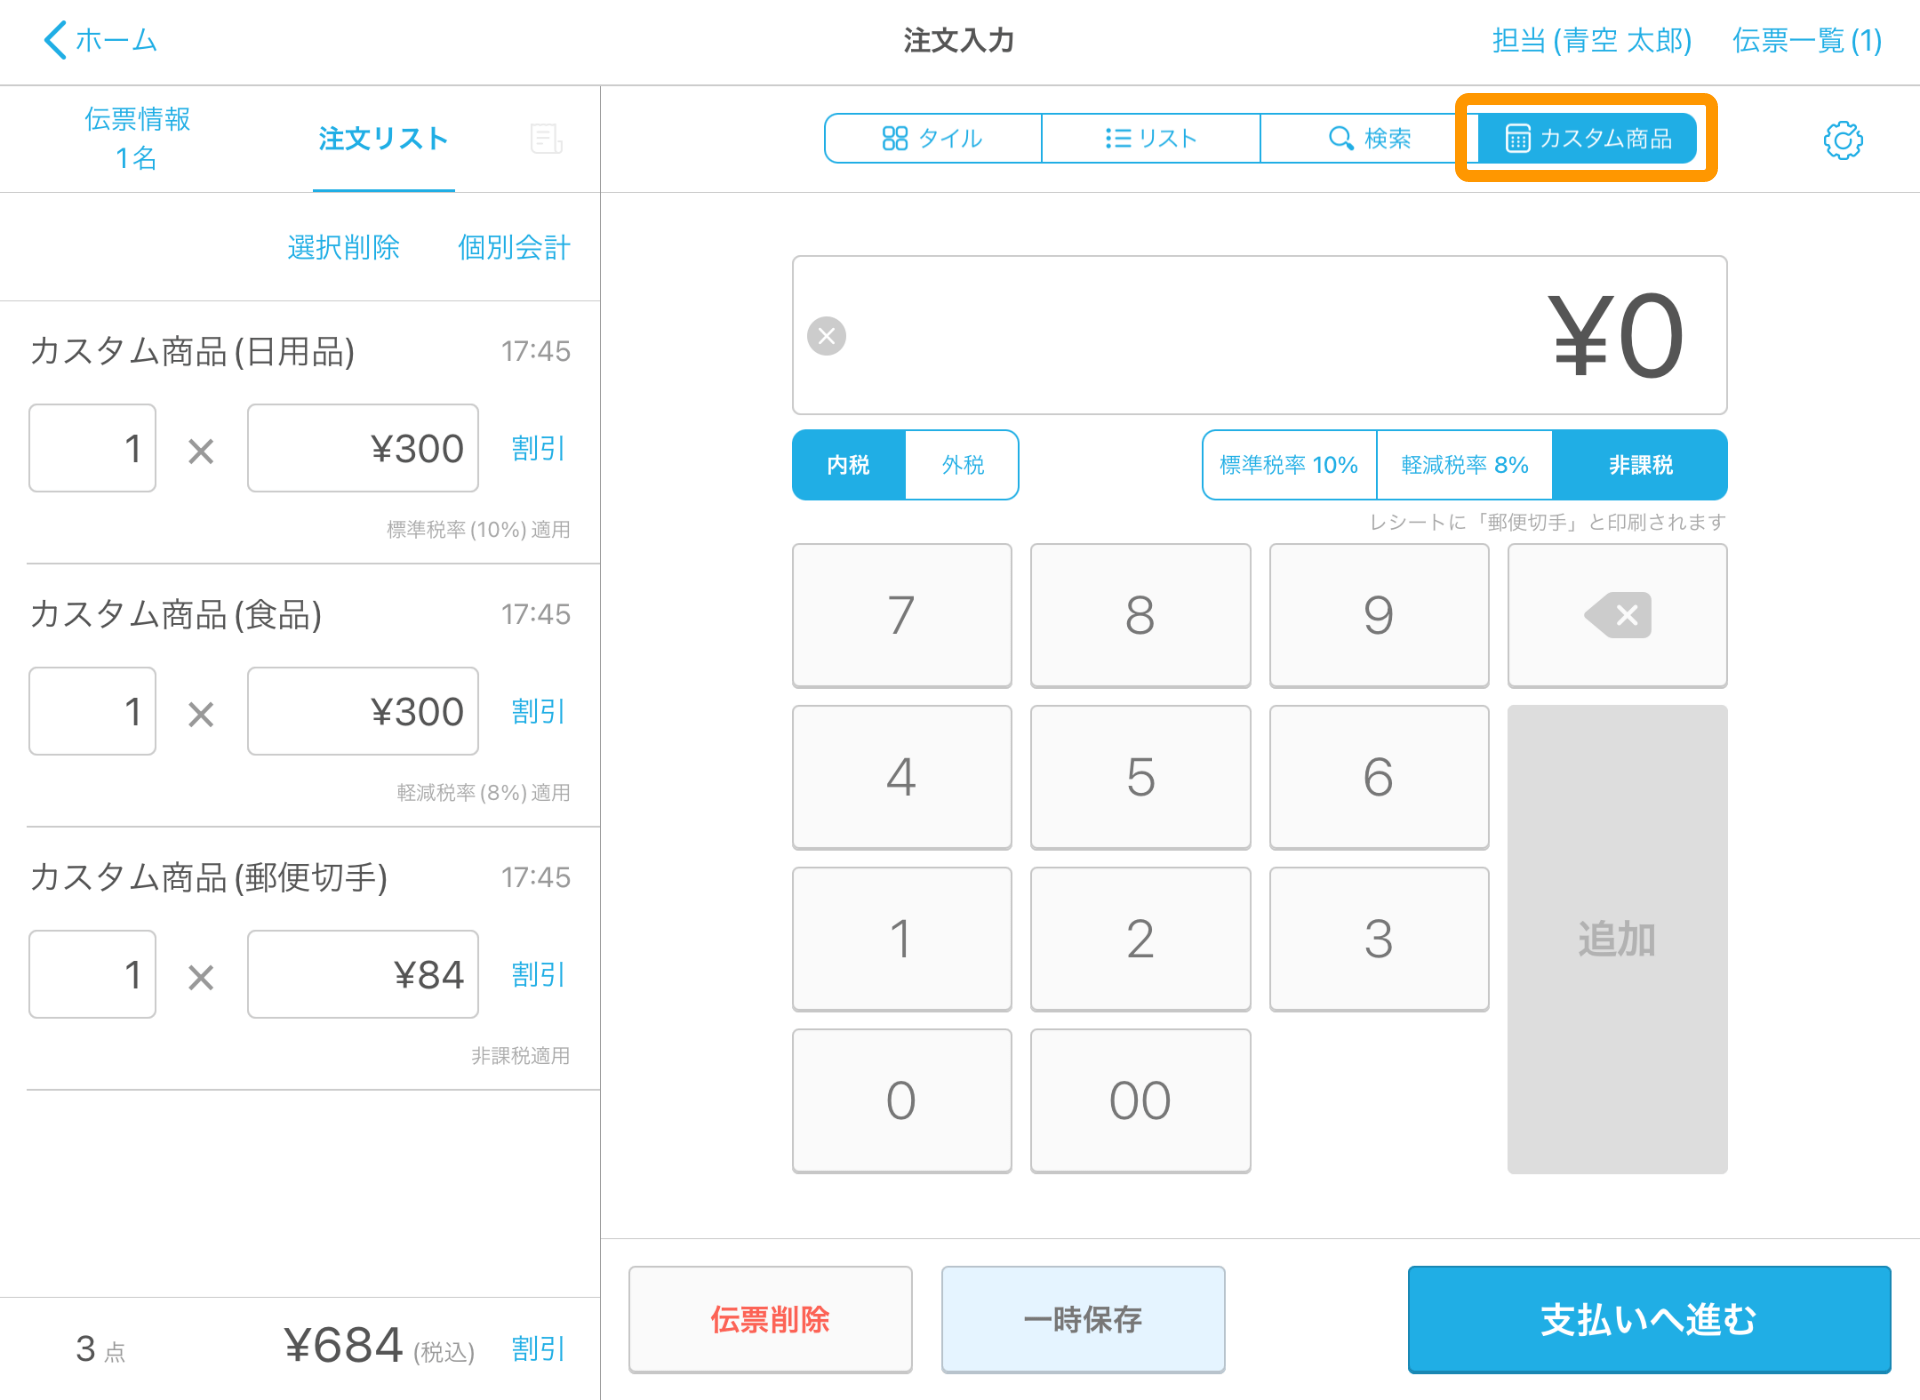Clear the amount with the round X icon
Screen dimensions: 1920x1400
pos(826,336)
